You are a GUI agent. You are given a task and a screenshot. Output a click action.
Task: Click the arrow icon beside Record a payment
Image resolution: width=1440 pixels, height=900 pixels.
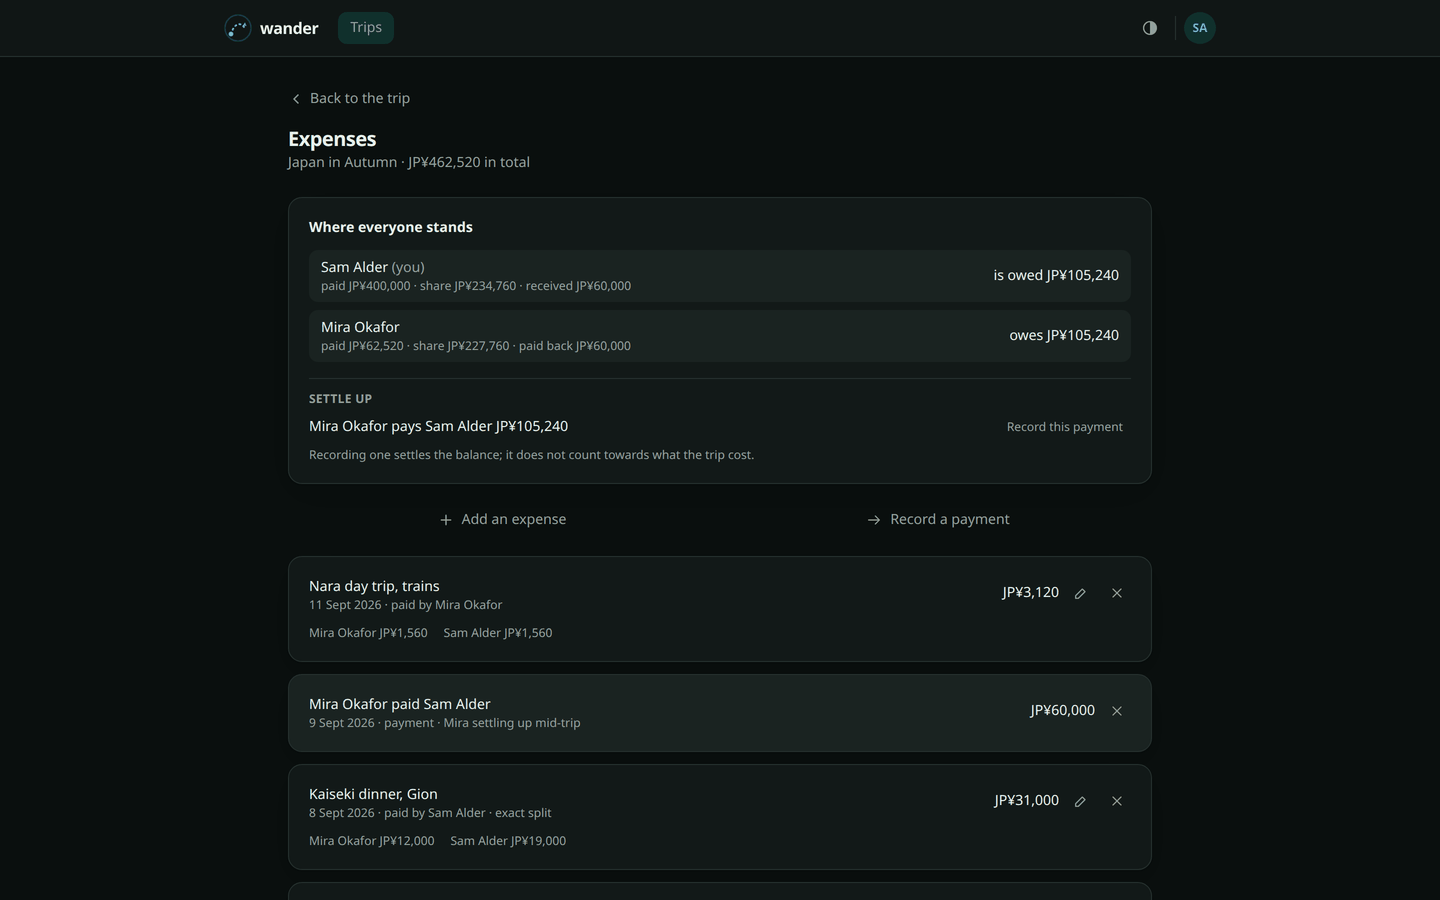point(874,520)
